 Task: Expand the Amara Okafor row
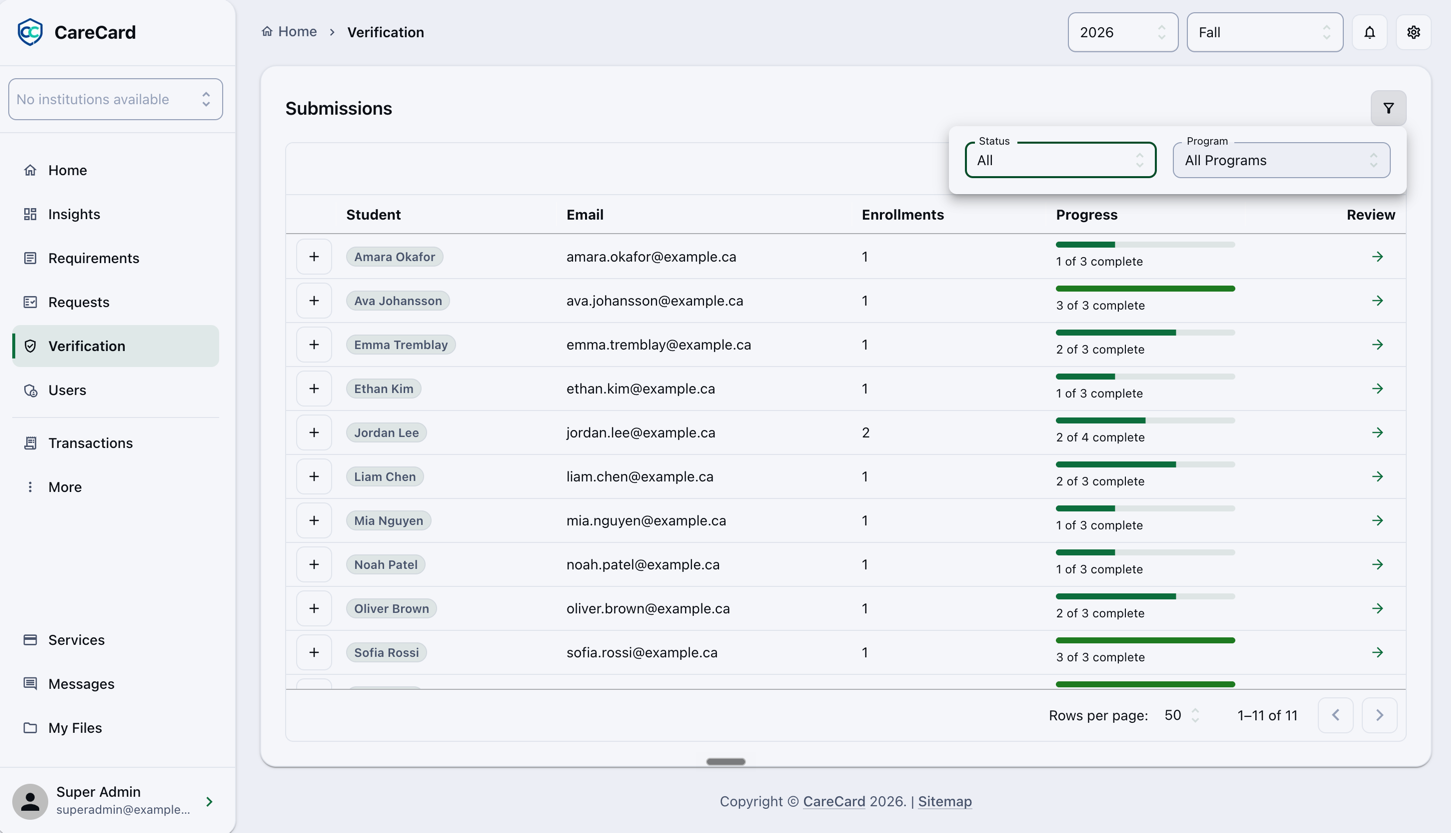coord(314,257)
